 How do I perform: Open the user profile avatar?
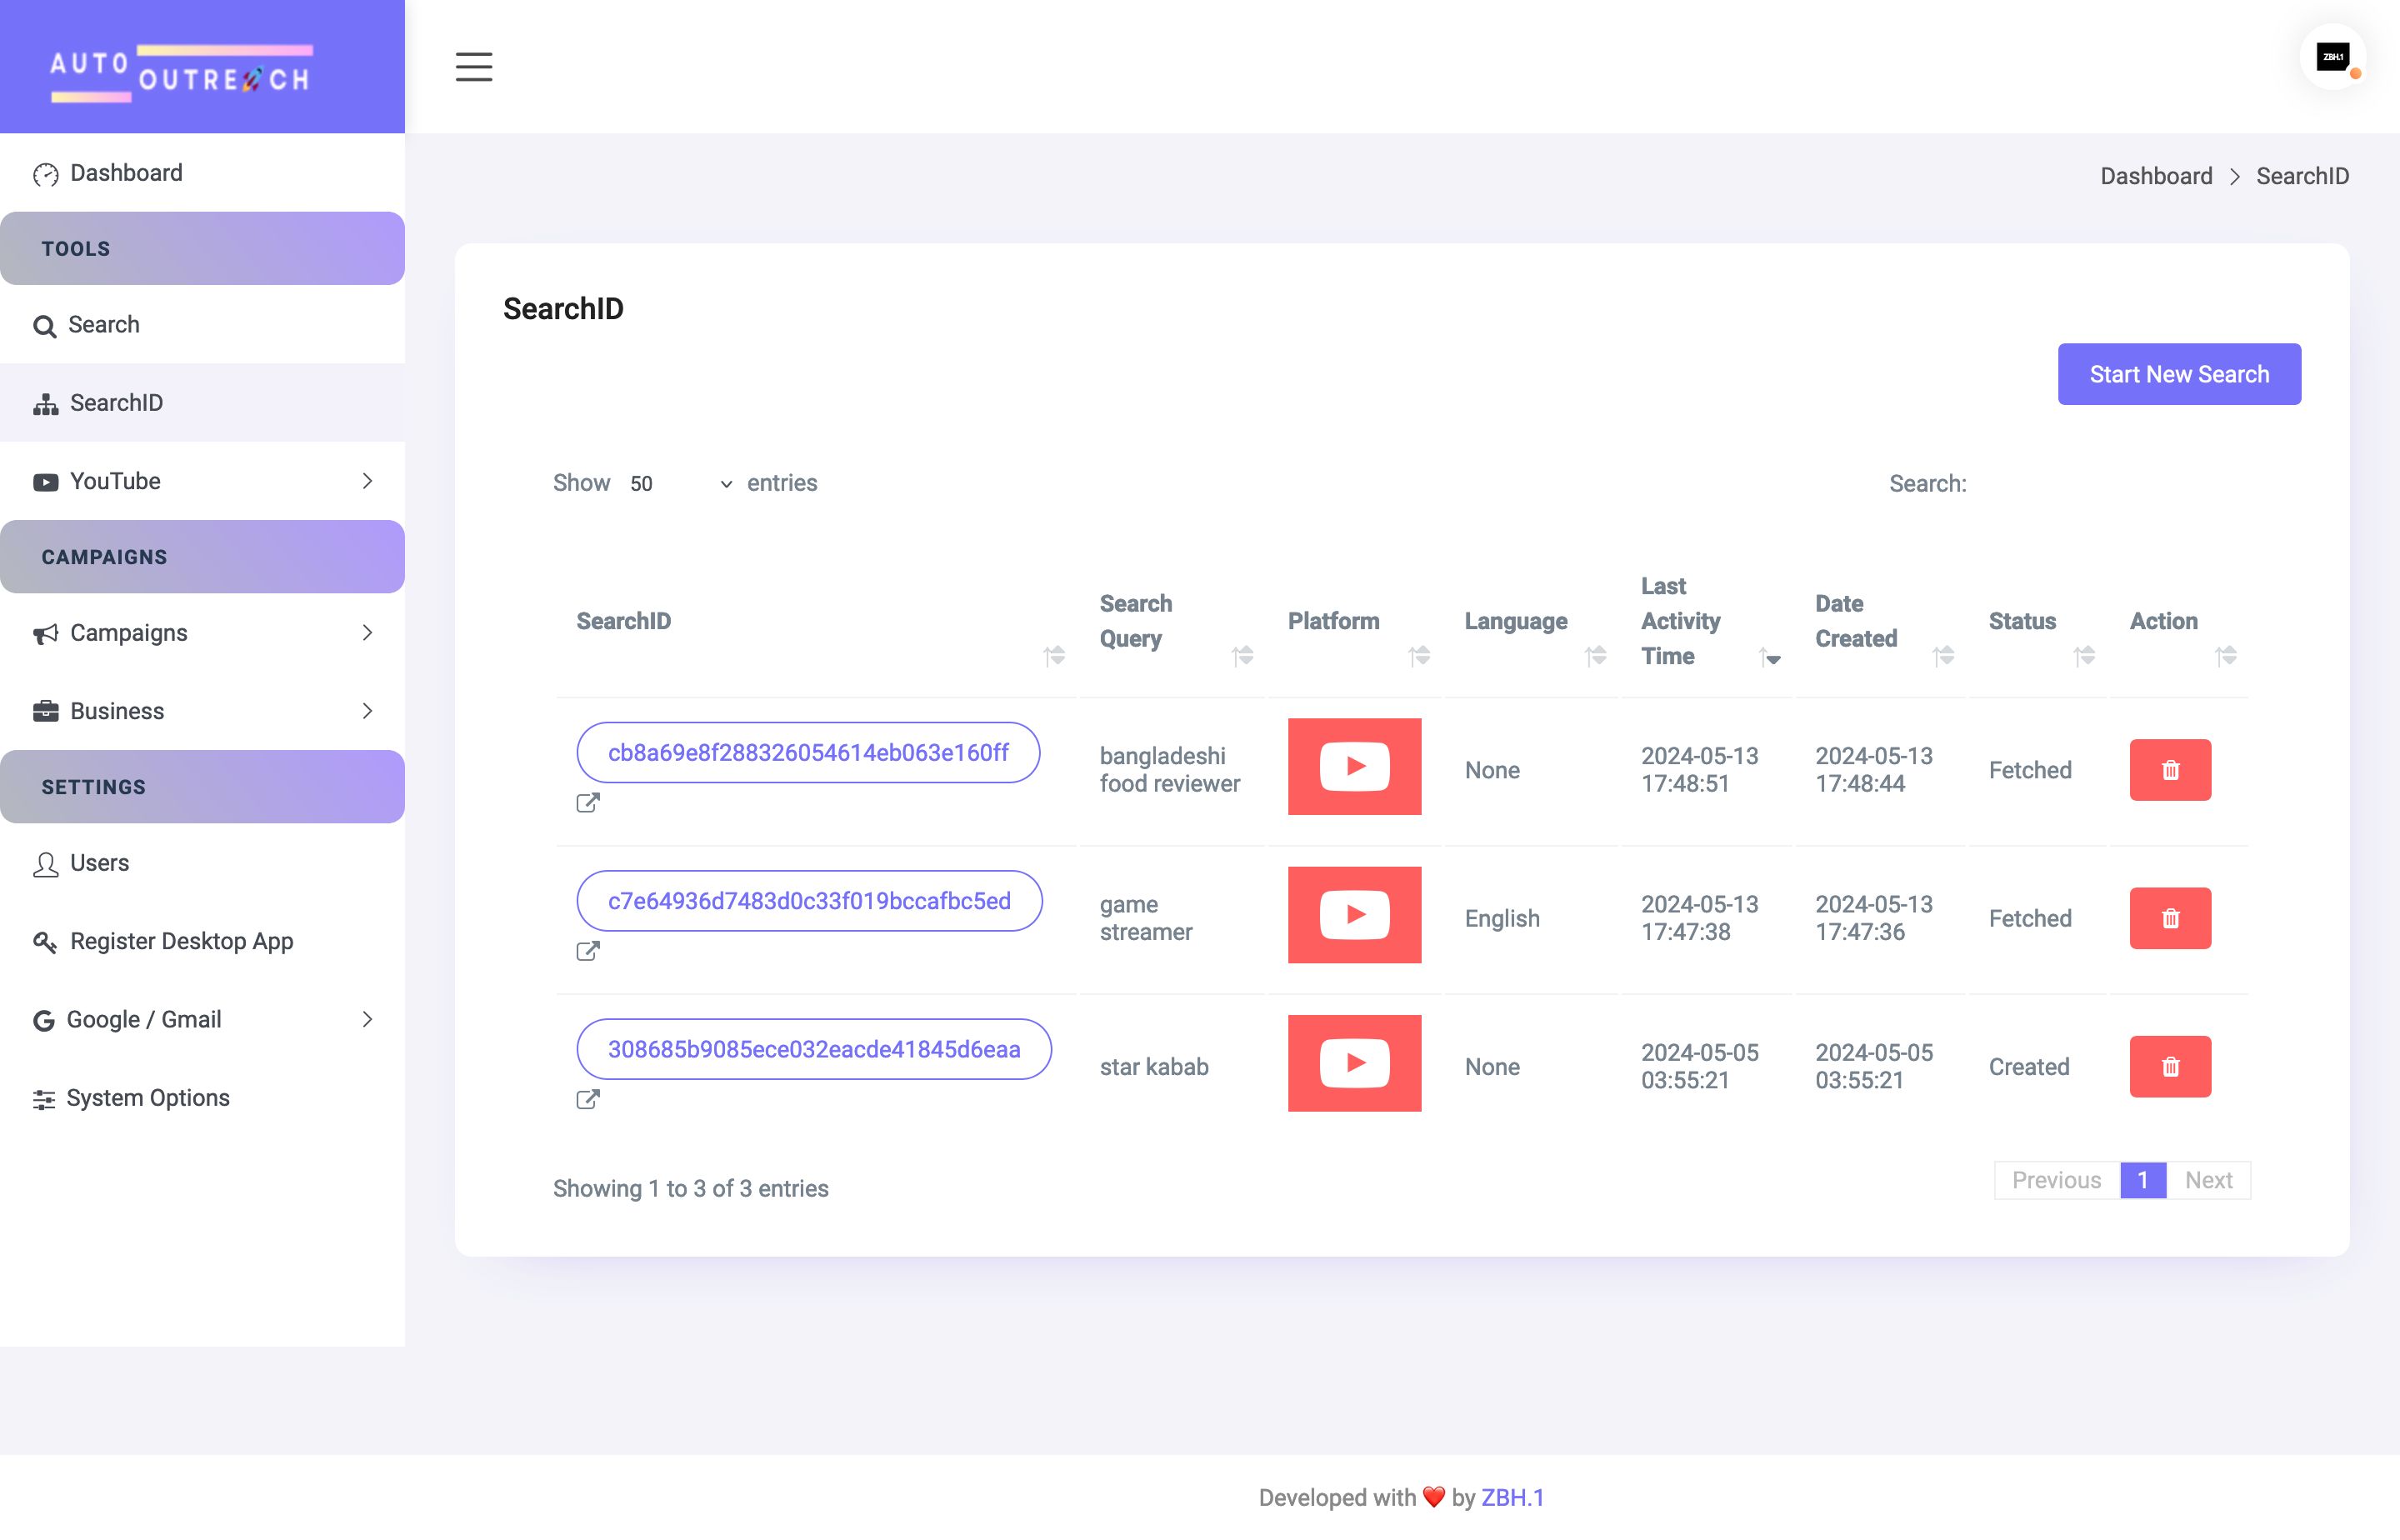pyautogui.click(x=2332, y=58)
